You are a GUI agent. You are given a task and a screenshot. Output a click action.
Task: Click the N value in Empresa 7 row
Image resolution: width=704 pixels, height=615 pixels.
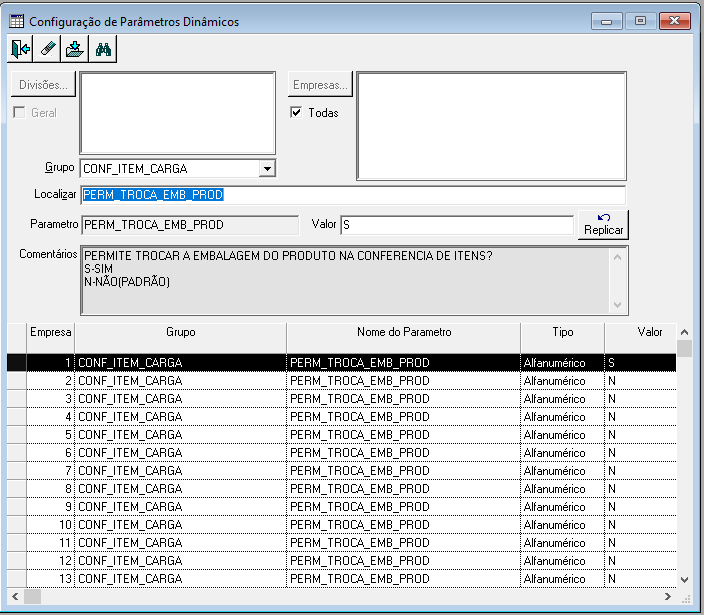point(612,470)
